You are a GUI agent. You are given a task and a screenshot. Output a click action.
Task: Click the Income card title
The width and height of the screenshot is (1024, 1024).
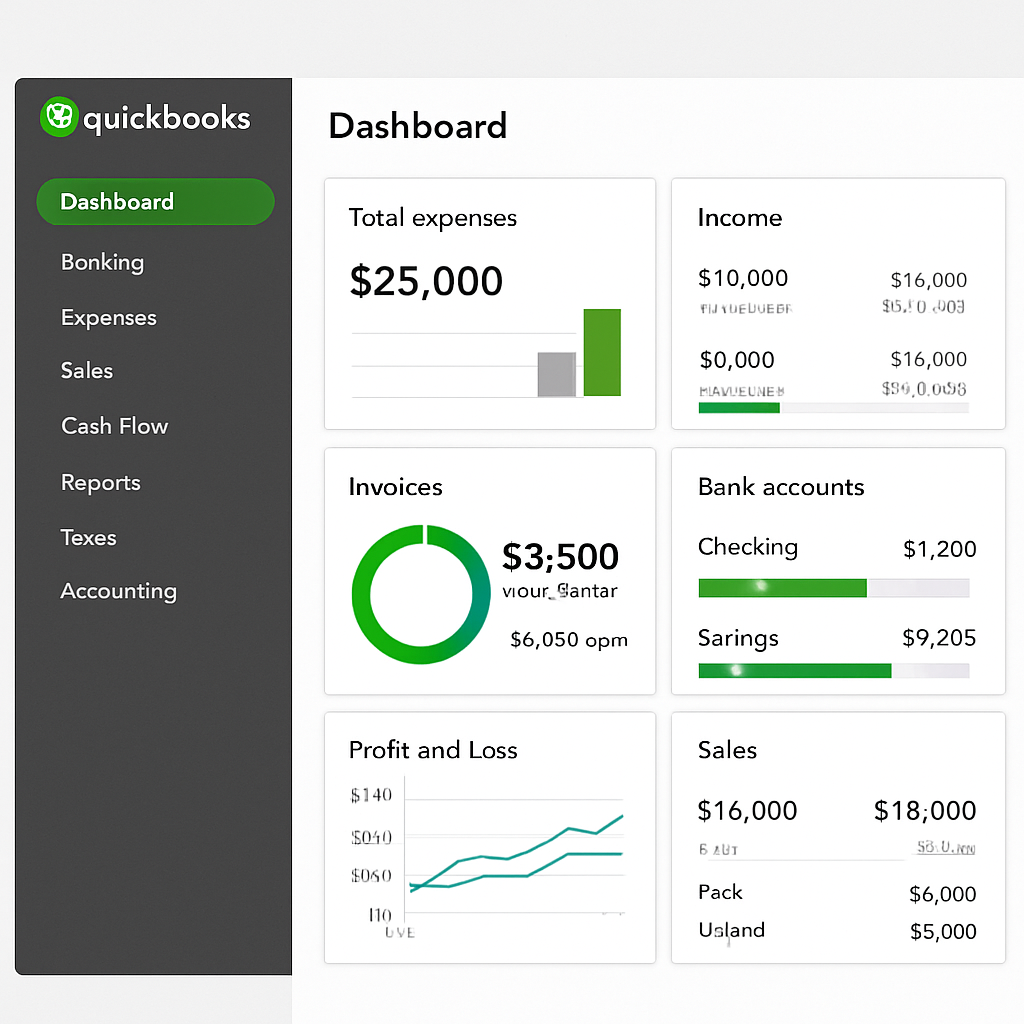click(740, 217)
